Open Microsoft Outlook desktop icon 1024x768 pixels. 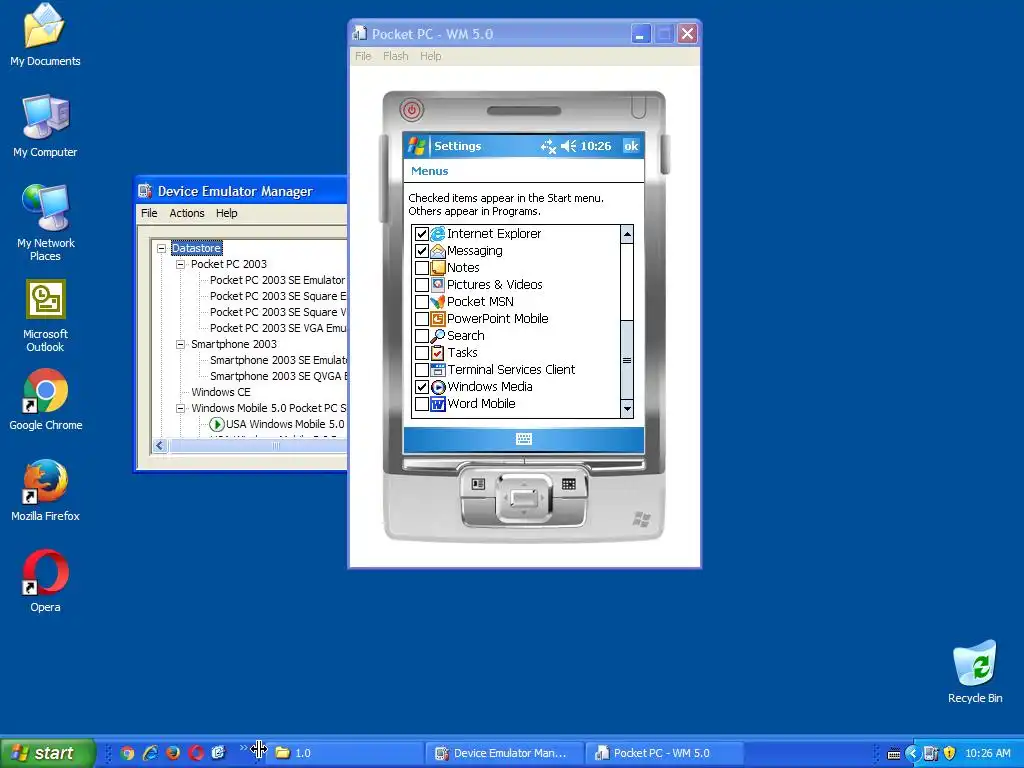click(45, 315)
